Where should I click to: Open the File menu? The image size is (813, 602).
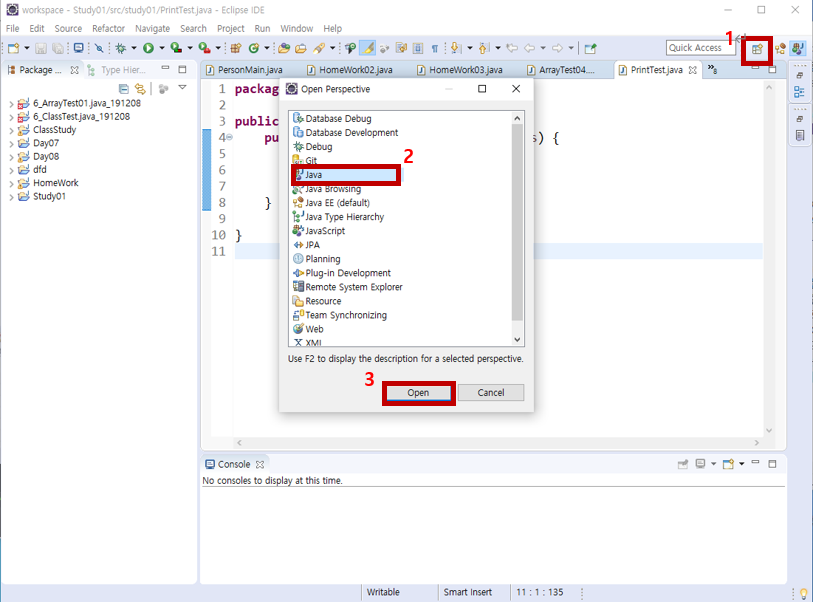[x=12, y=29]
